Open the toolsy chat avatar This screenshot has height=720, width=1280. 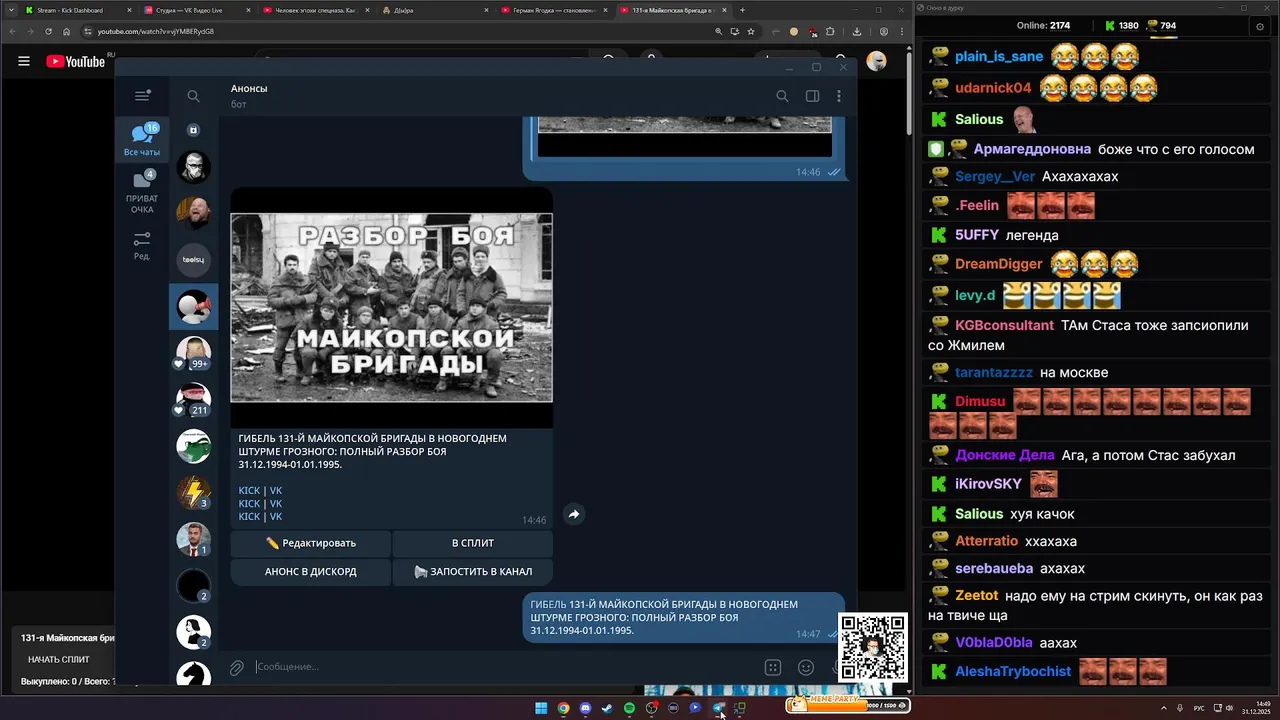point(194,260)
